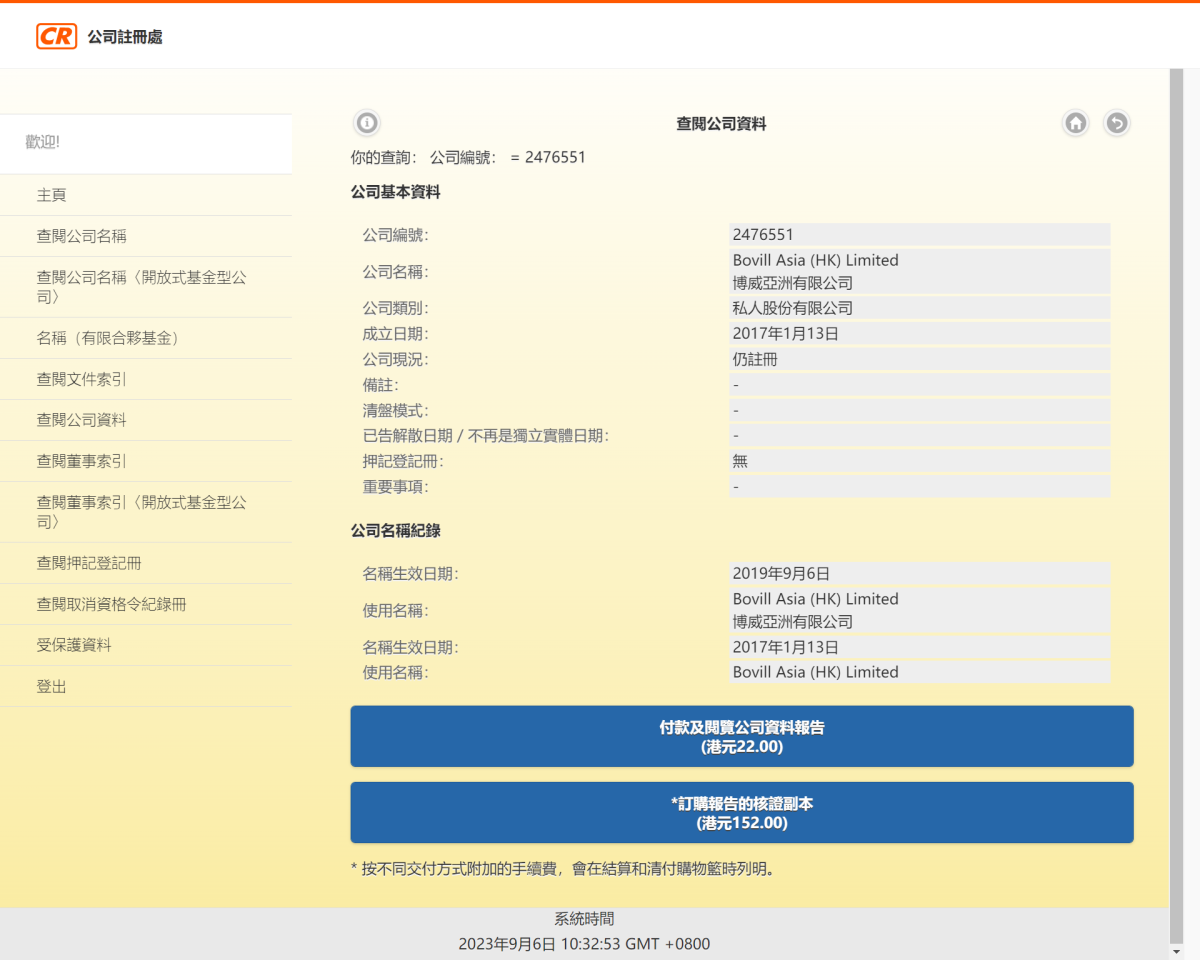Click the CR Companies Registry logo

point(57,35)
